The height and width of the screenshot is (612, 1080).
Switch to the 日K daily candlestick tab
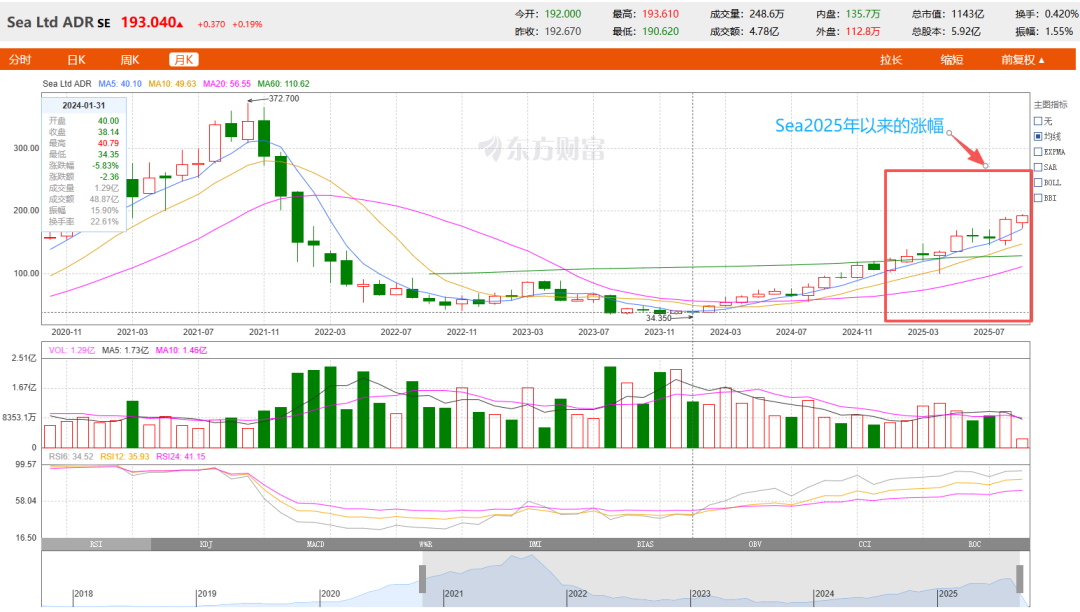[x=75, y=59]
